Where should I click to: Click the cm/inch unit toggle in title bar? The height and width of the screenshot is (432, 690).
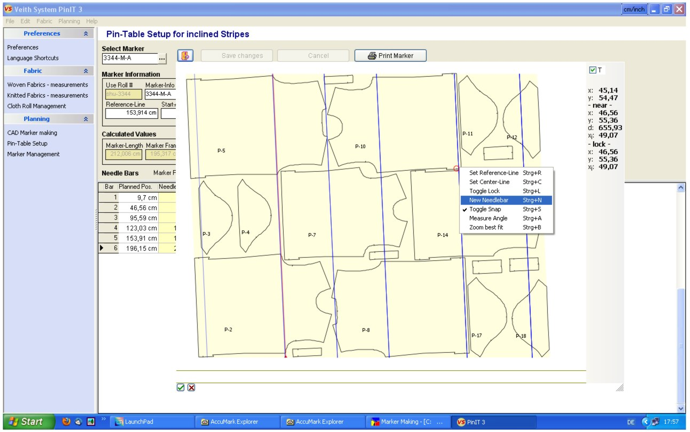click(x=634, y=9)
